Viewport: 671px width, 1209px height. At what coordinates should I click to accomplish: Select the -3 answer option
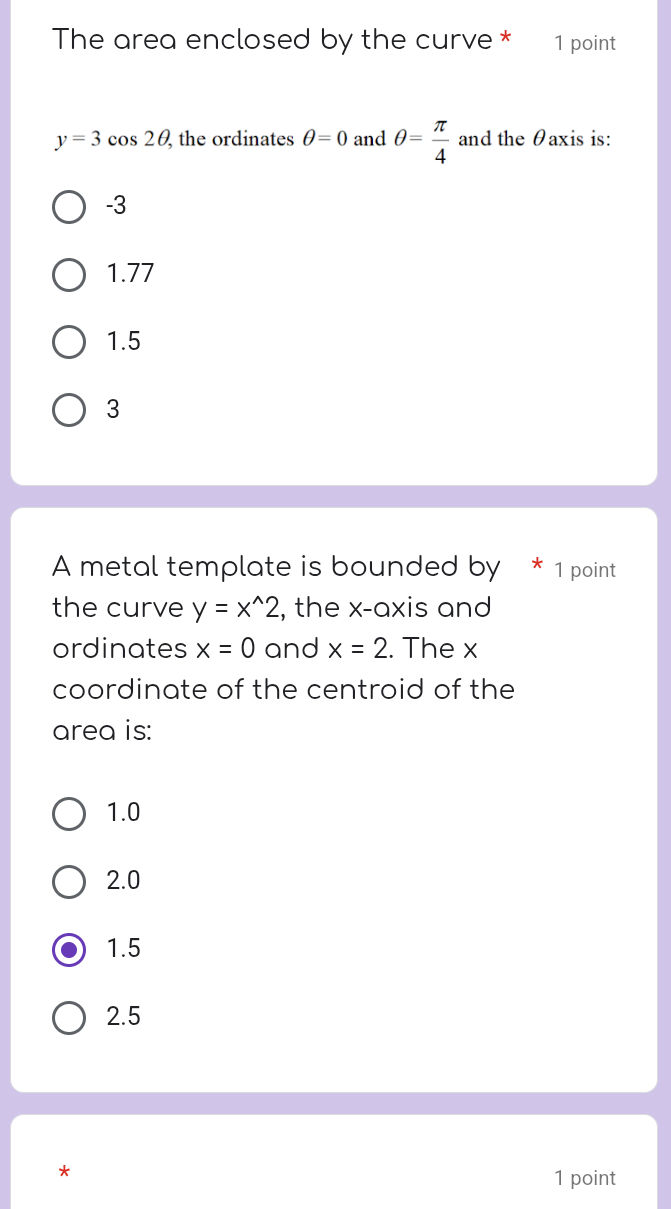68,207
